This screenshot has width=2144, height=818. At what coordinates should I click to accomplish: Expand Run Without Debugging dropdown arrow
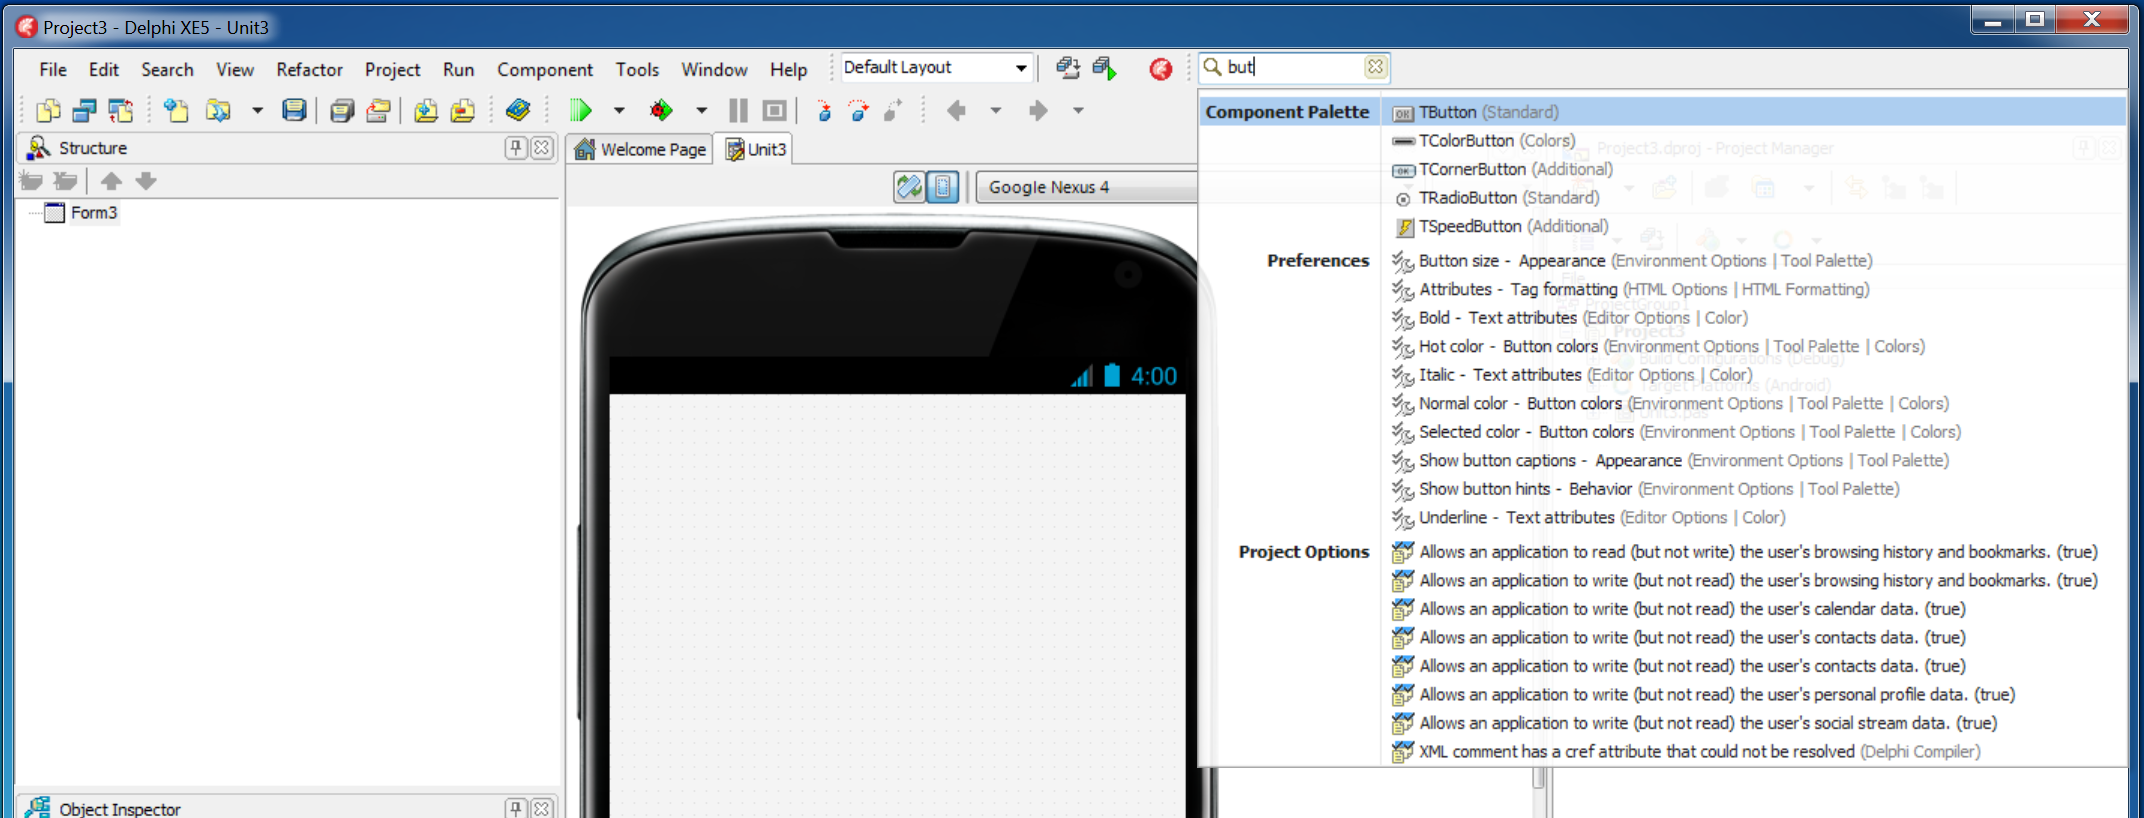pos(701,111)
